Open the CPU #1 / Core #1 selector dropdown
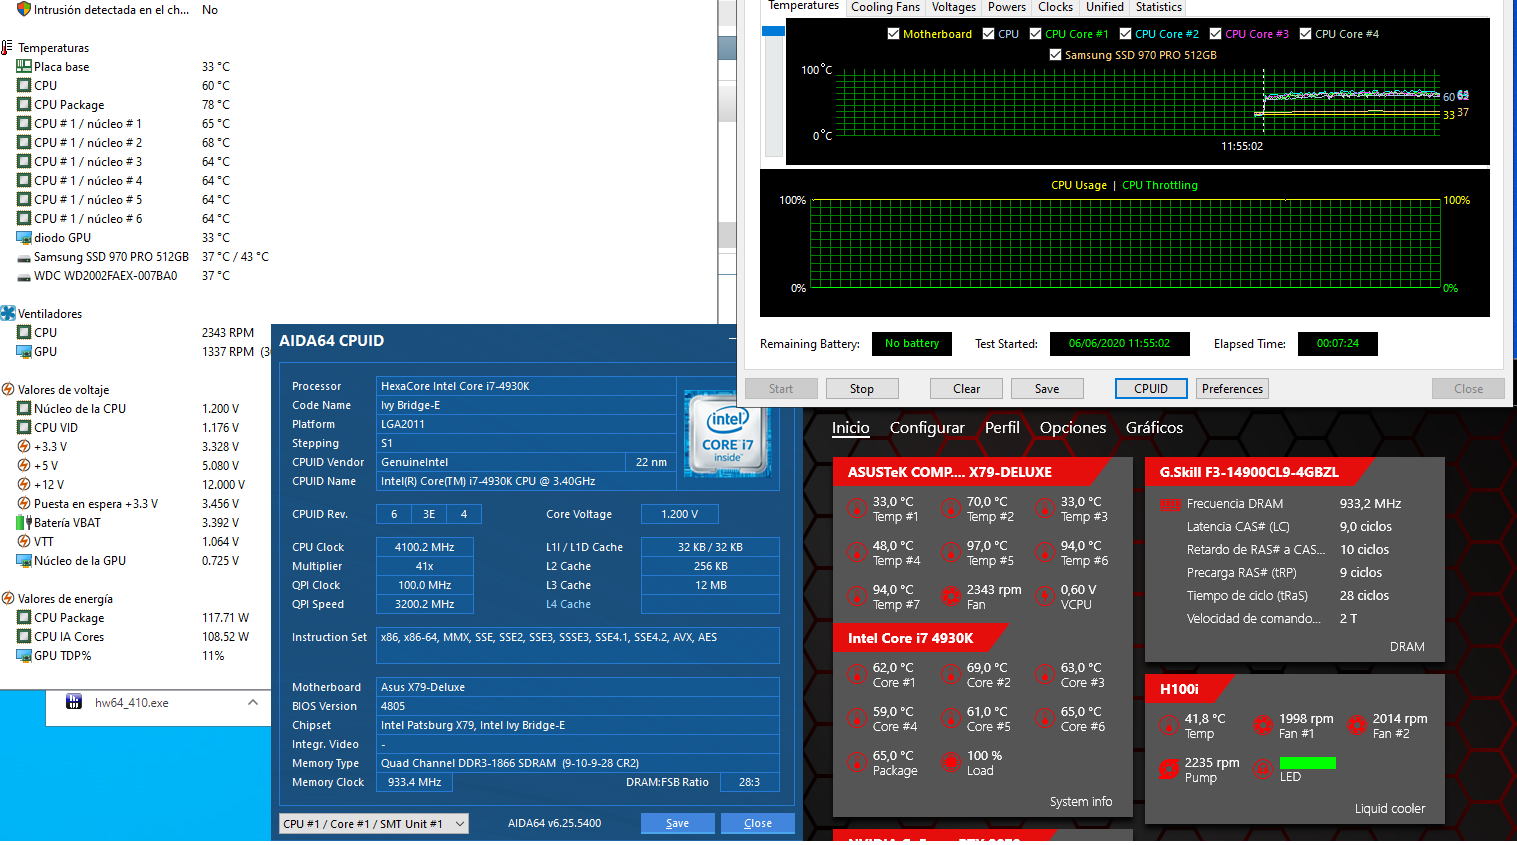Image resolution: width=1517 pixels, height=845 pixels. click(374, 824)
